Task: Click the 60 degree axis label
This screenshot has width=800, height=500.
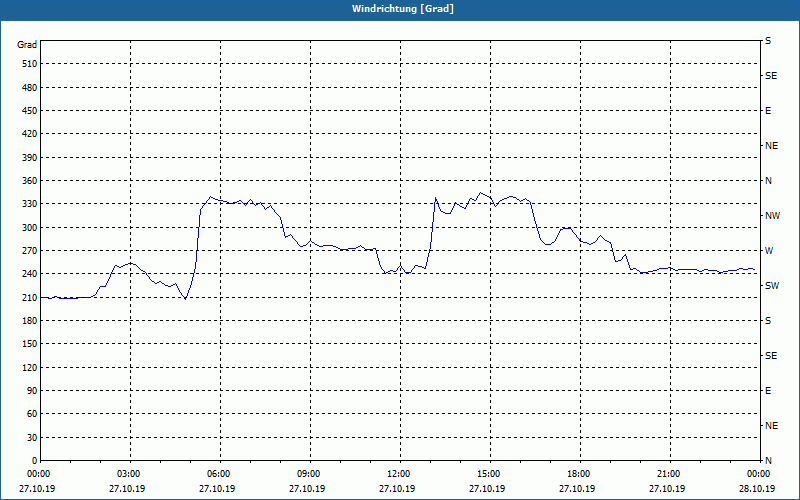Action: [x=31, y=414]
